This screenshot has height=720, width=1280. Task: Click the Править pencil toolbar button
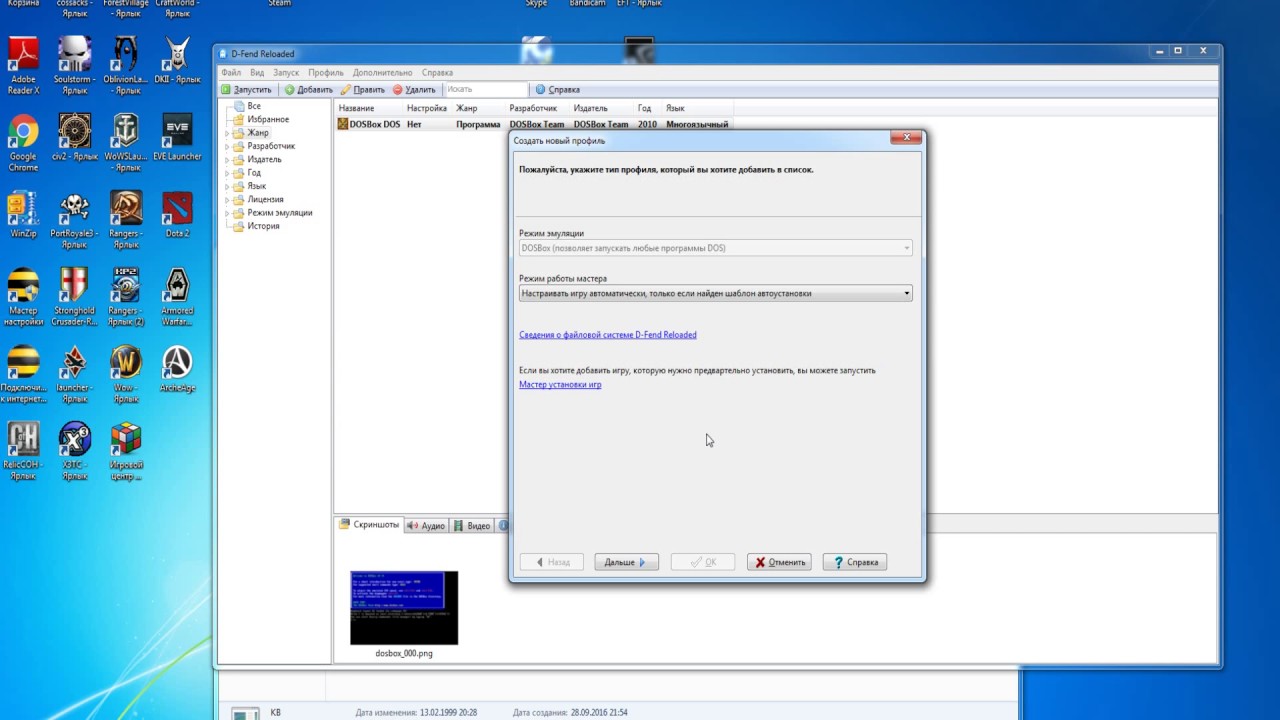pyautogui.click(x=362, y=90)
